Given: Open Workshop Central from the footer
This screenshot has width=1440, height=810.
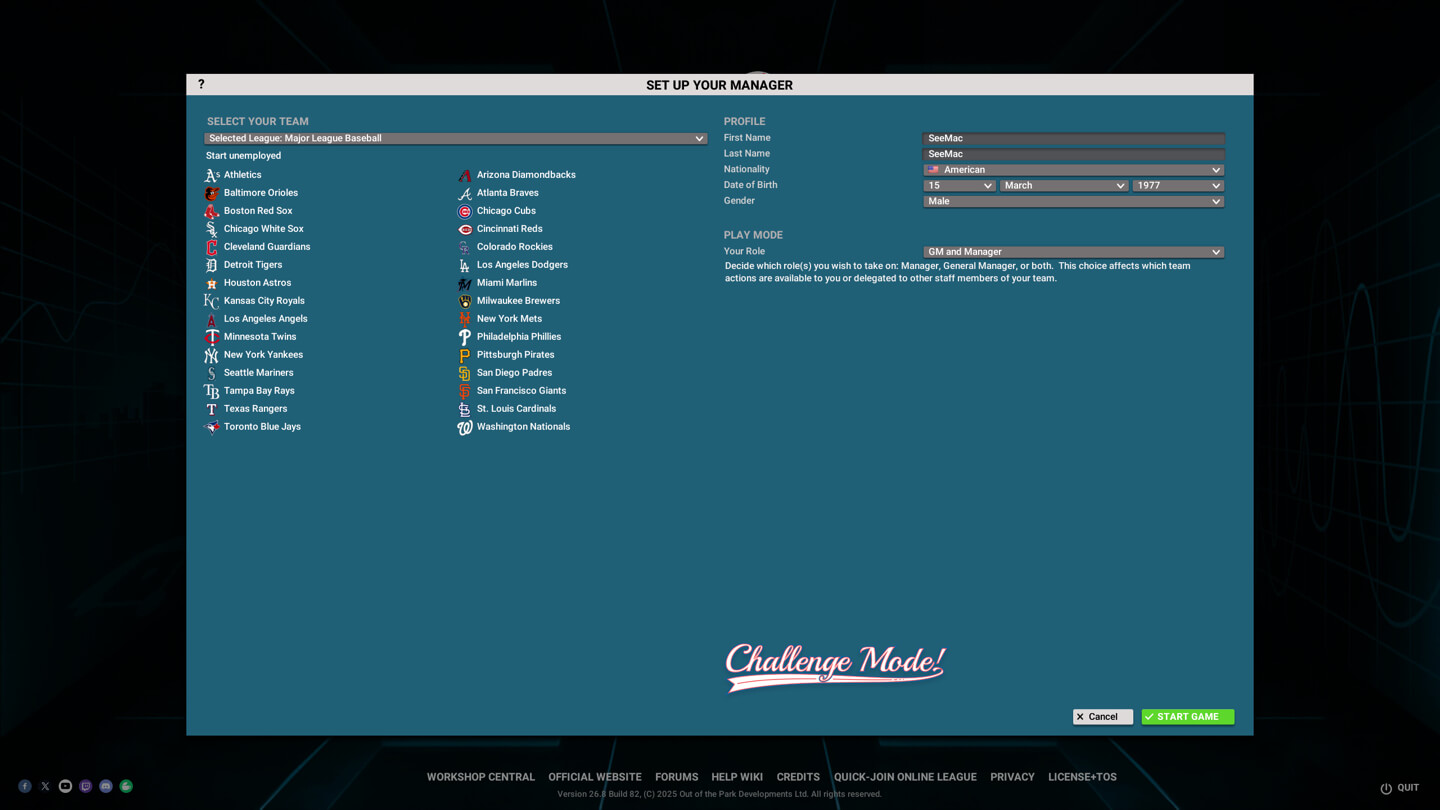Looking at the screenshot, I should point(480,777).
